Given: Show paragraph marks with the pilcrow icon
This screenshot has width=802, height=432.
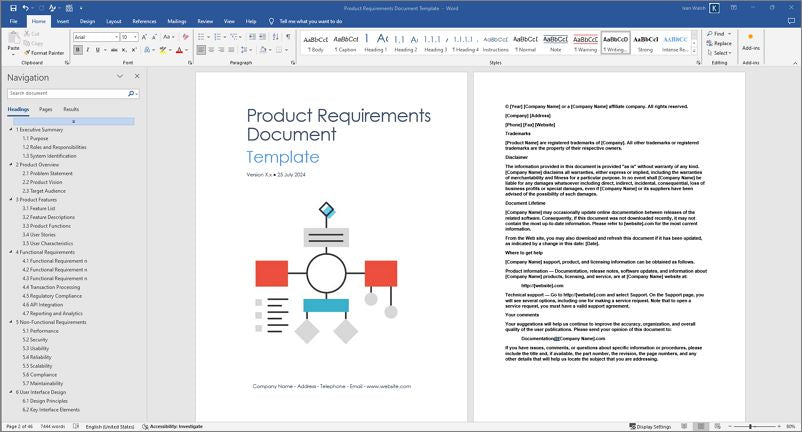Looking at the screenshot, I should [x=286, y=36].
